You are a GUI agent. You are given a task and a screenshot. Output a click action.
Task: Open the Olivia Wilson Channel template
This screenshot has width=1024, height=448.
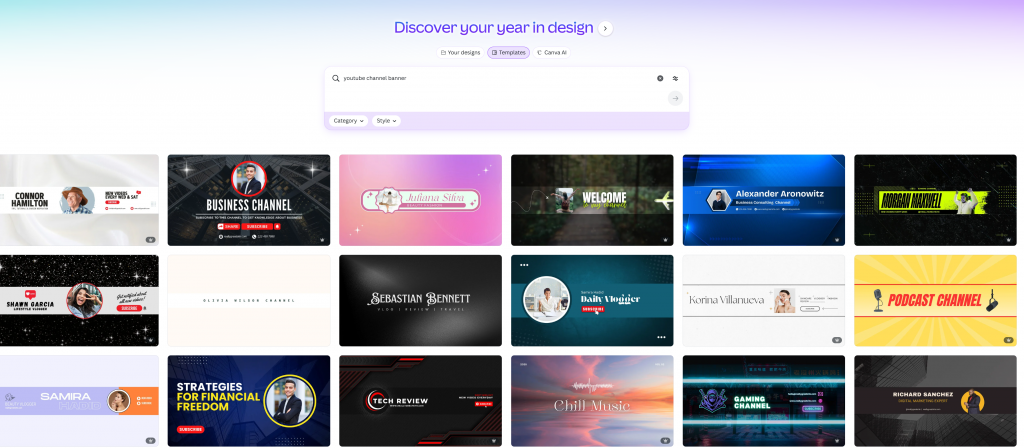249,300
